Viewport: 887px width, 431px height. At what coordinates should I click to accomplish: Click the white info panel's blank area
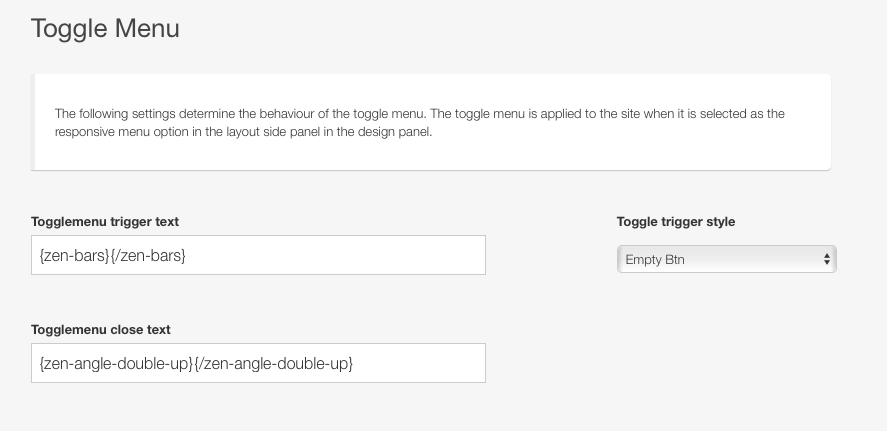point(622,154)
